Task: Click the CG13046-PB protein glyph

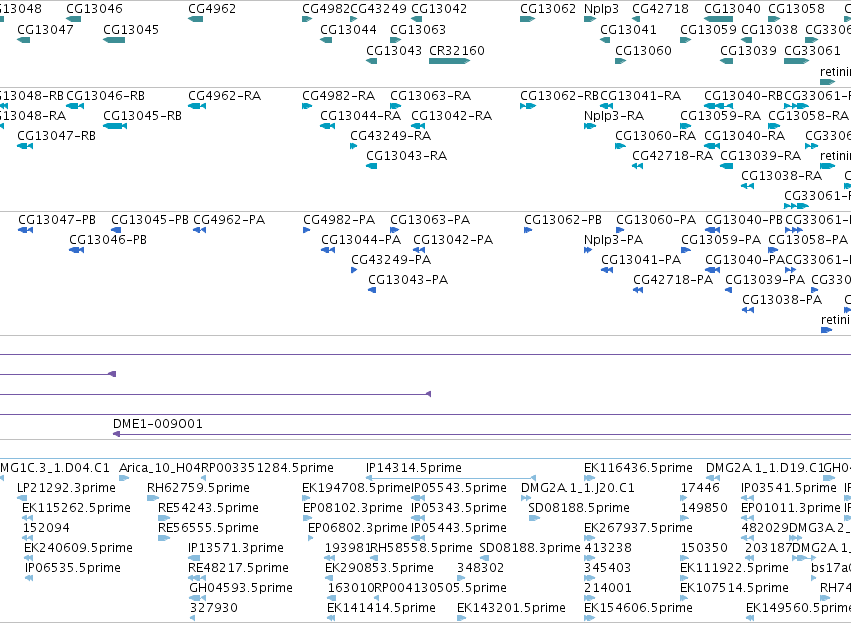Action: tap(77, 250)
